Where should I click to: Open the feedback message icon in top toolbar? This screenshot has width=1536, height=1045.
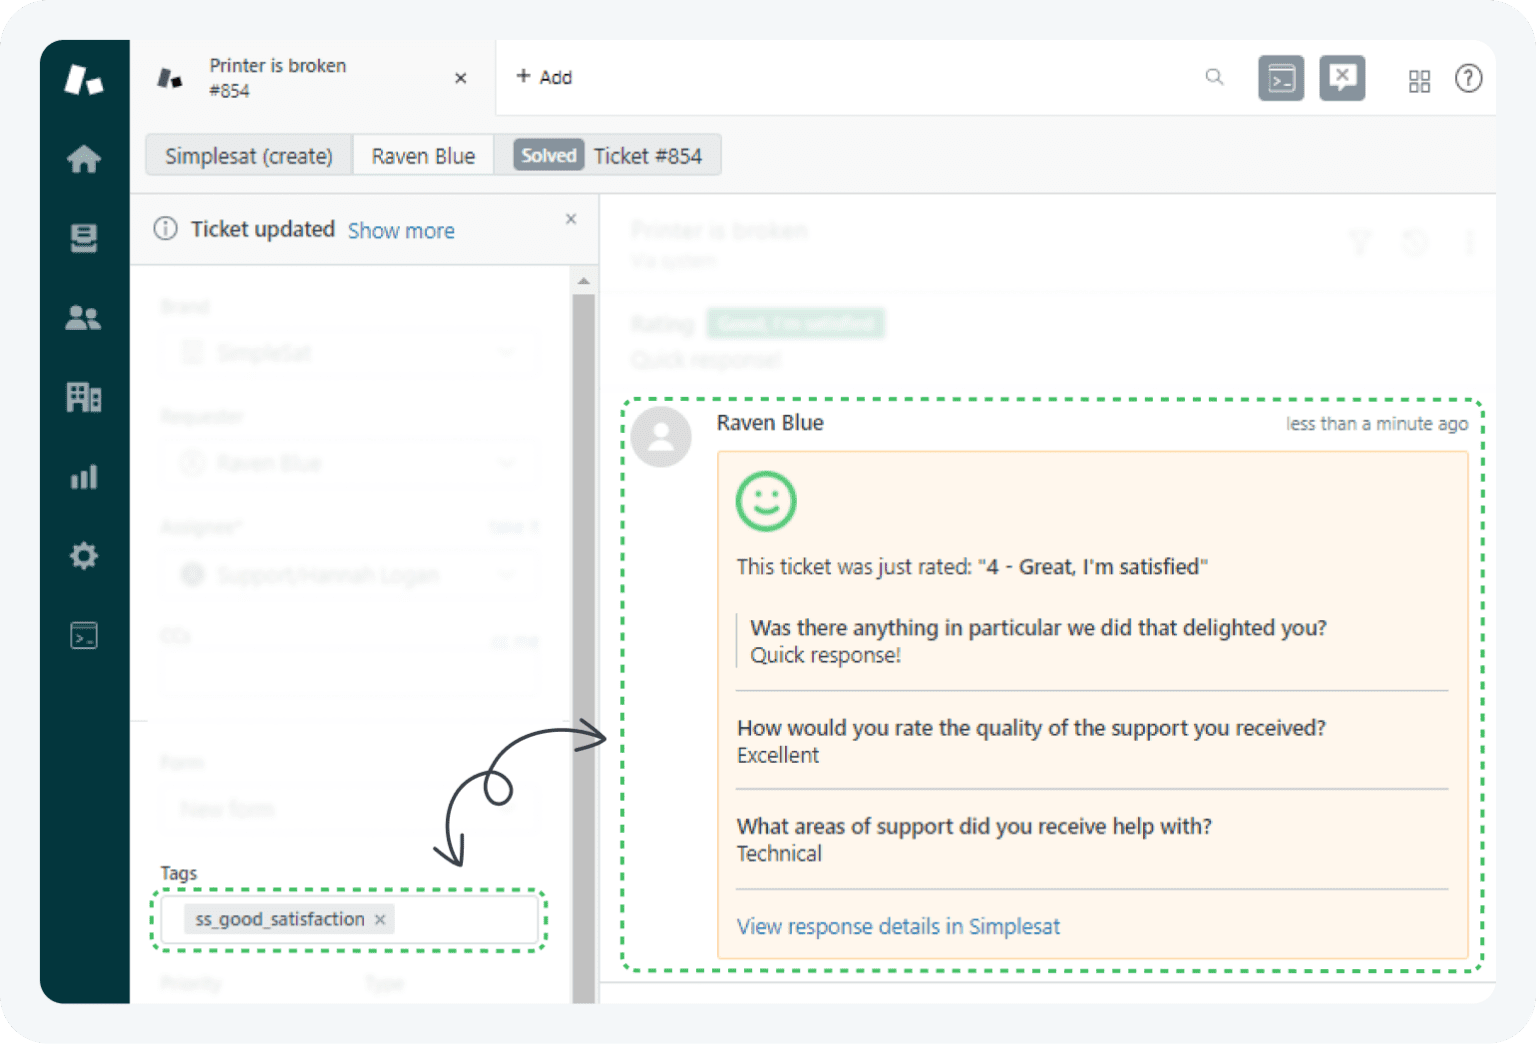(x=1342, y=77)
